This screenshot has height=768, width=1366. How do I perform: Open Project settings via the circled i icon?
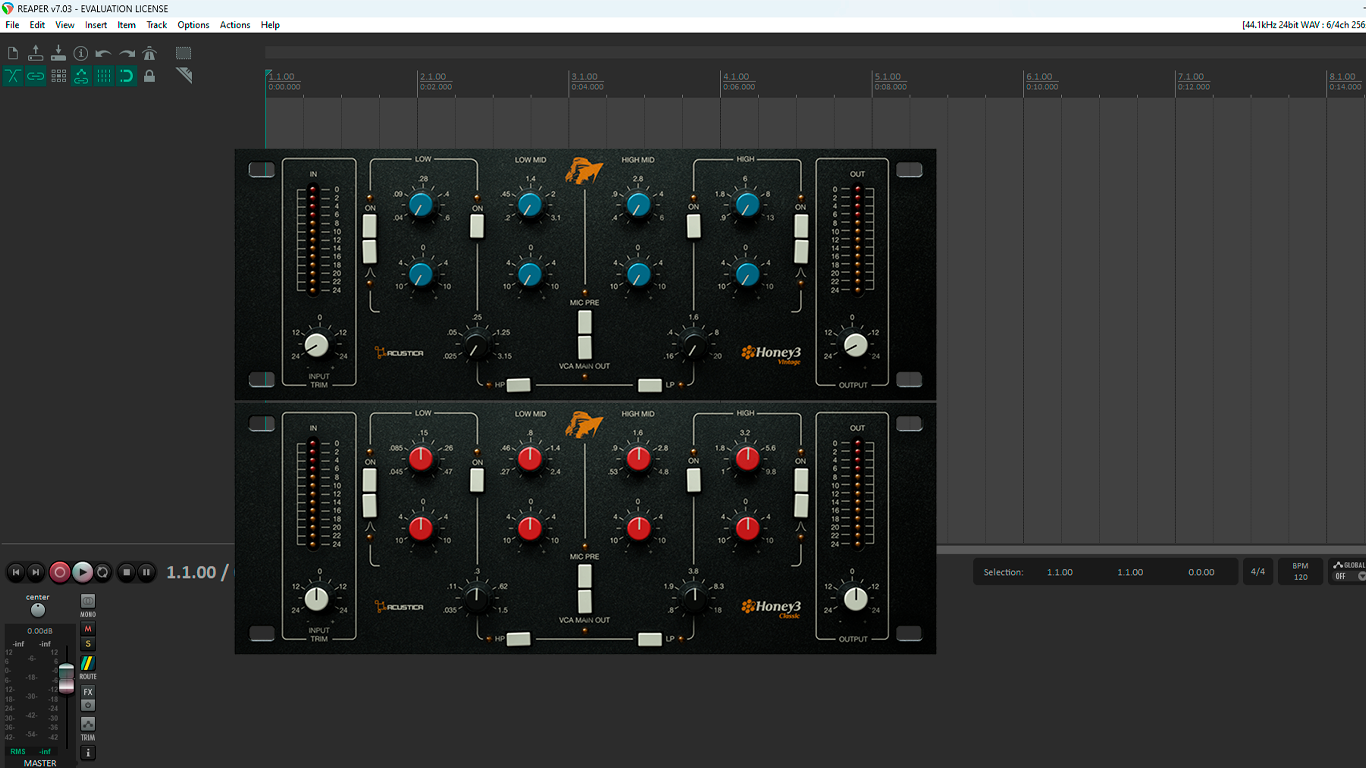pos(81,53)
